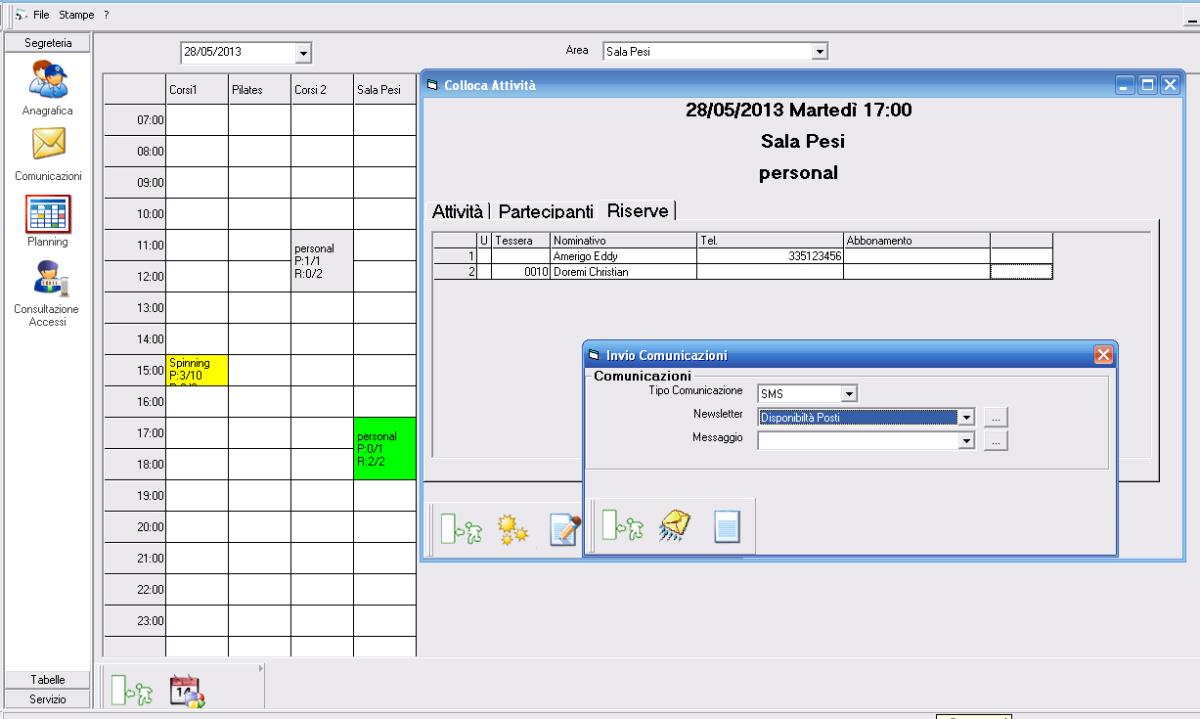The width and height of the screenshot is (1200, 719).
Task: Open the Messaggio dropdown list
Action: coord(966,440)
